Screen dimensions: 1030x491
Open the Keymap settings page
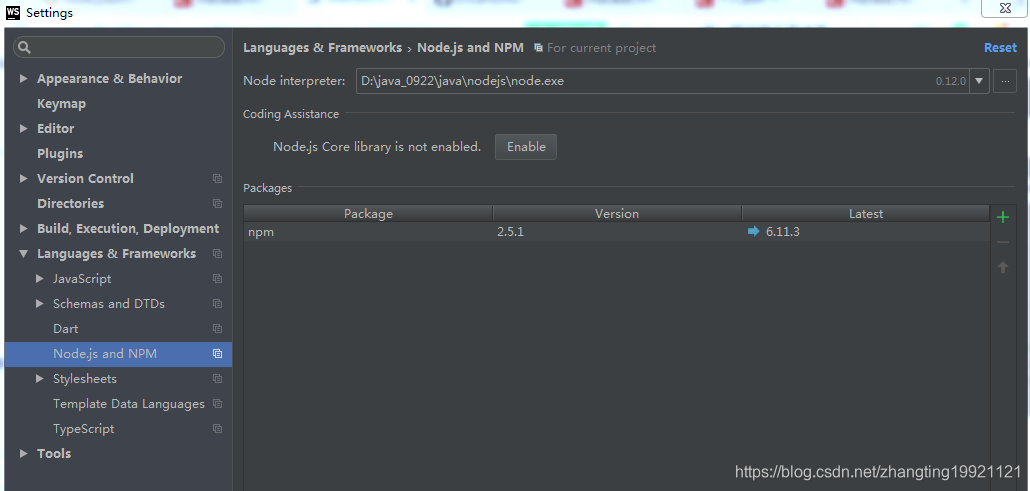[61, 104]
